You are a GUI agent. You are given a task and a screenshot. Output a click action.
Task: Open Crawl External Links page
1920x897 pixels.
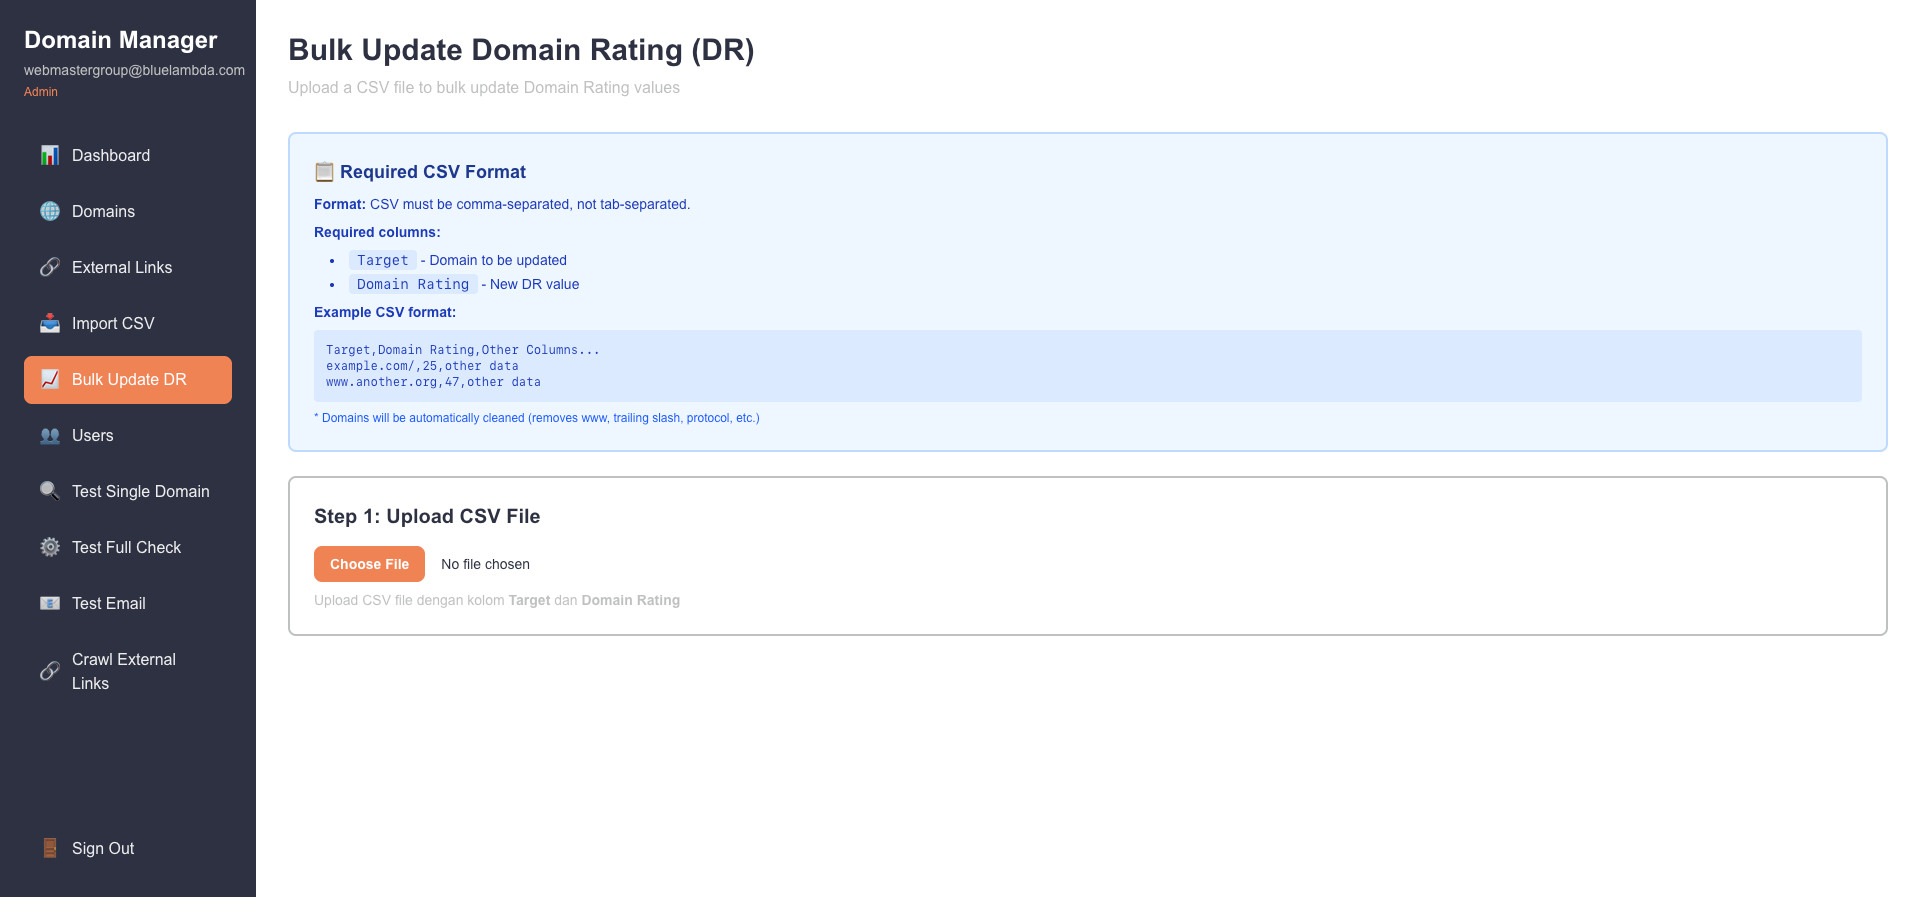128,671
